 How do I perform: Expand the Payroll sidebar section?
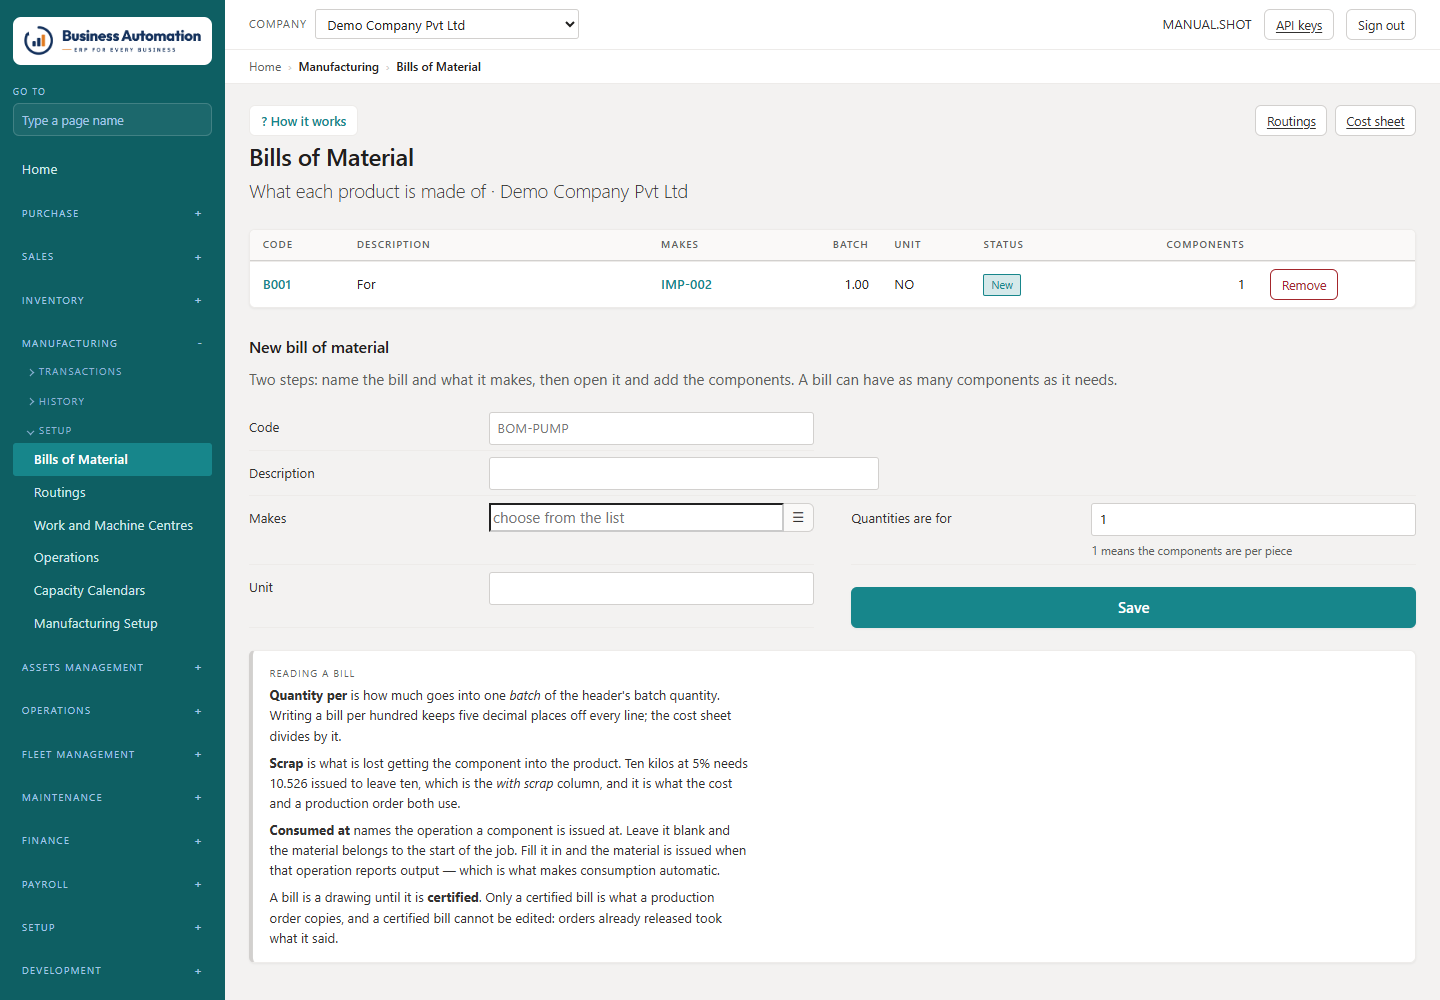click(112, 885)
